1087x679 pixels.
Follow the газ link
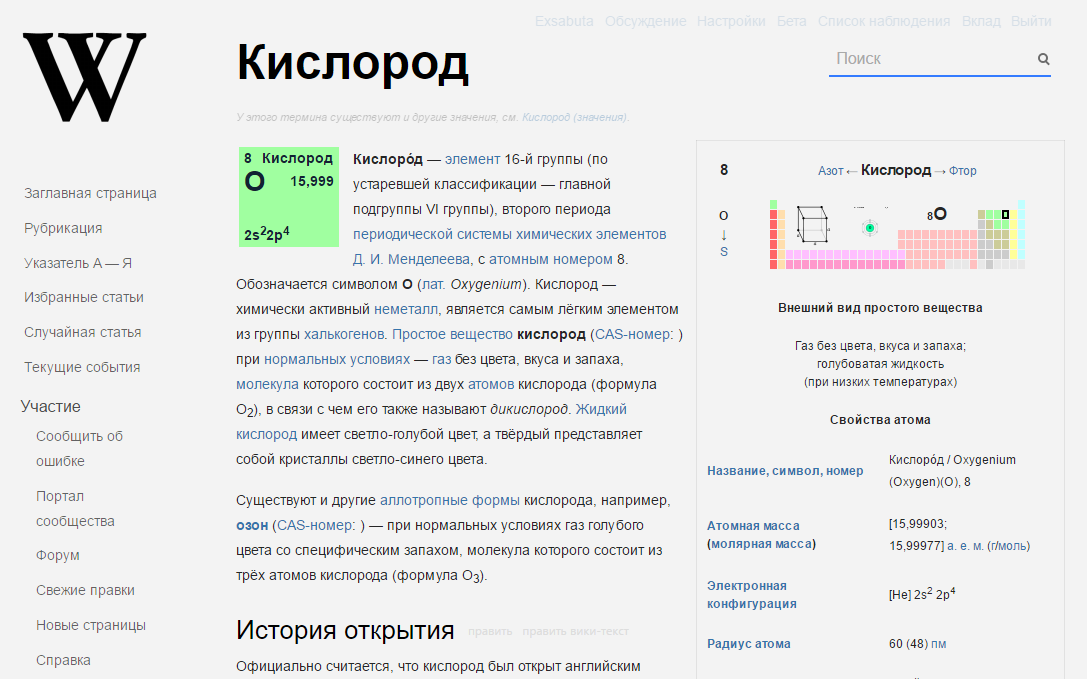442,359
